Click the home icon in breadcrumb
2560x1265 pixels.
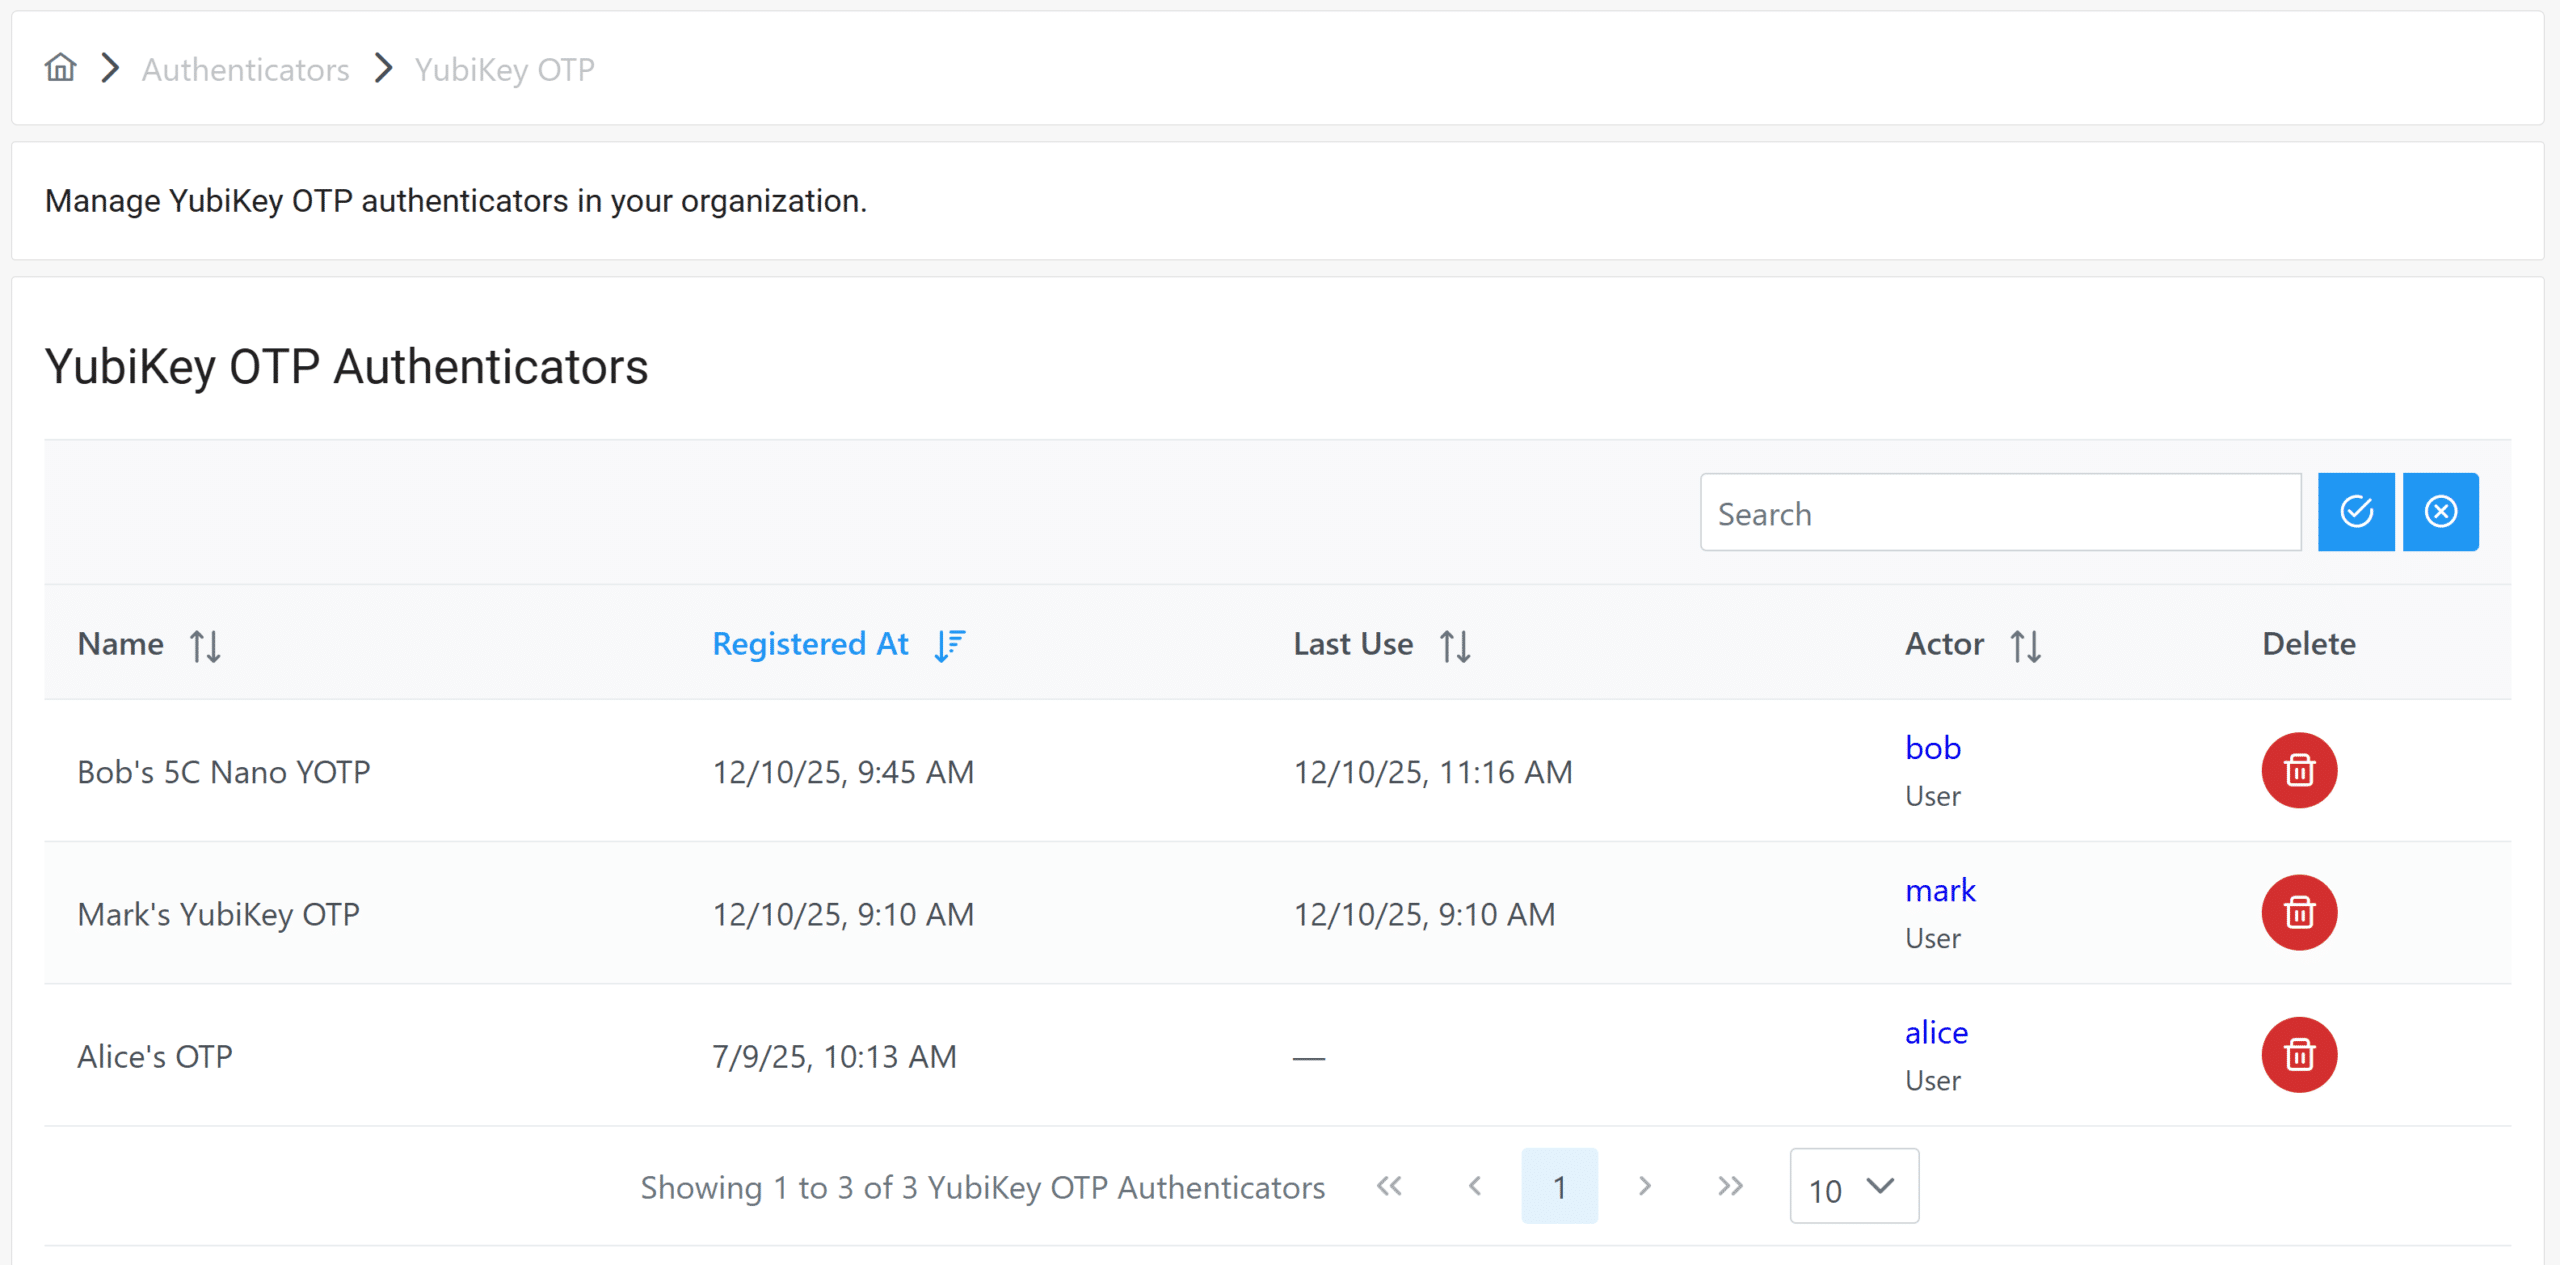60,68
